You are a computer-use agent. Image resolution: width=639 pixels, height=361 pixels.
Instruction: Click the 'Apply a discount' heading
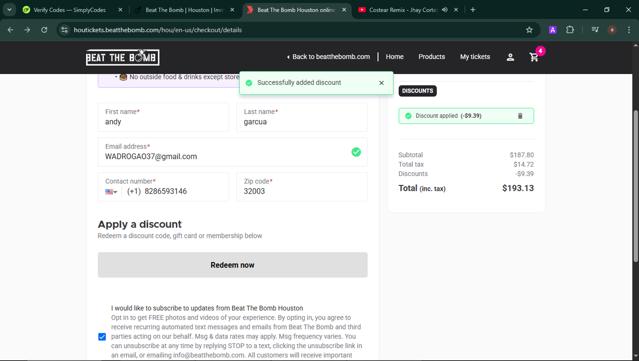(x=139, y=225)
